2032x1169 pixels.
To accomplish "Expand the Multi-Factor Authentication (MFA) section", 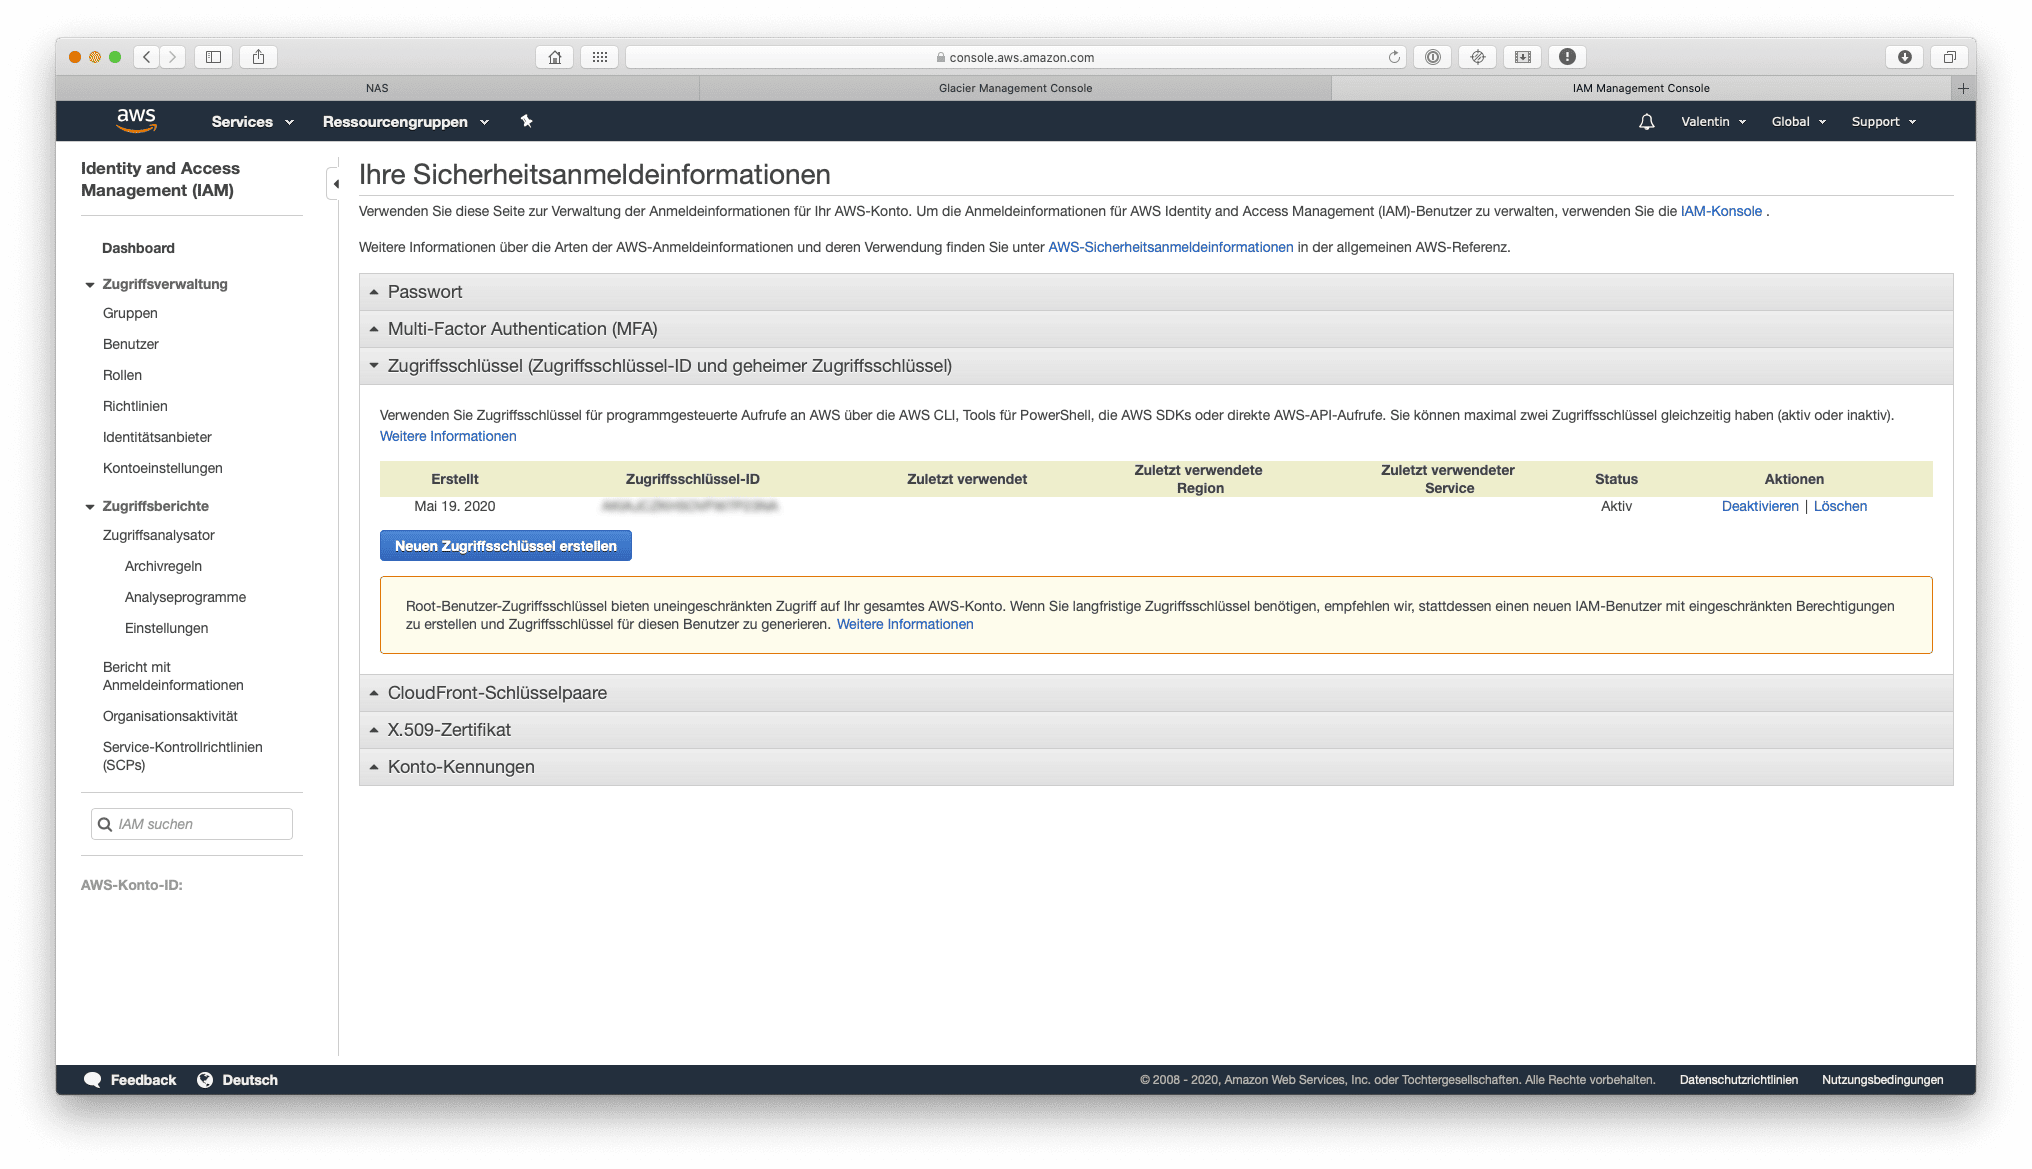I will click(x=1156, y=329).
